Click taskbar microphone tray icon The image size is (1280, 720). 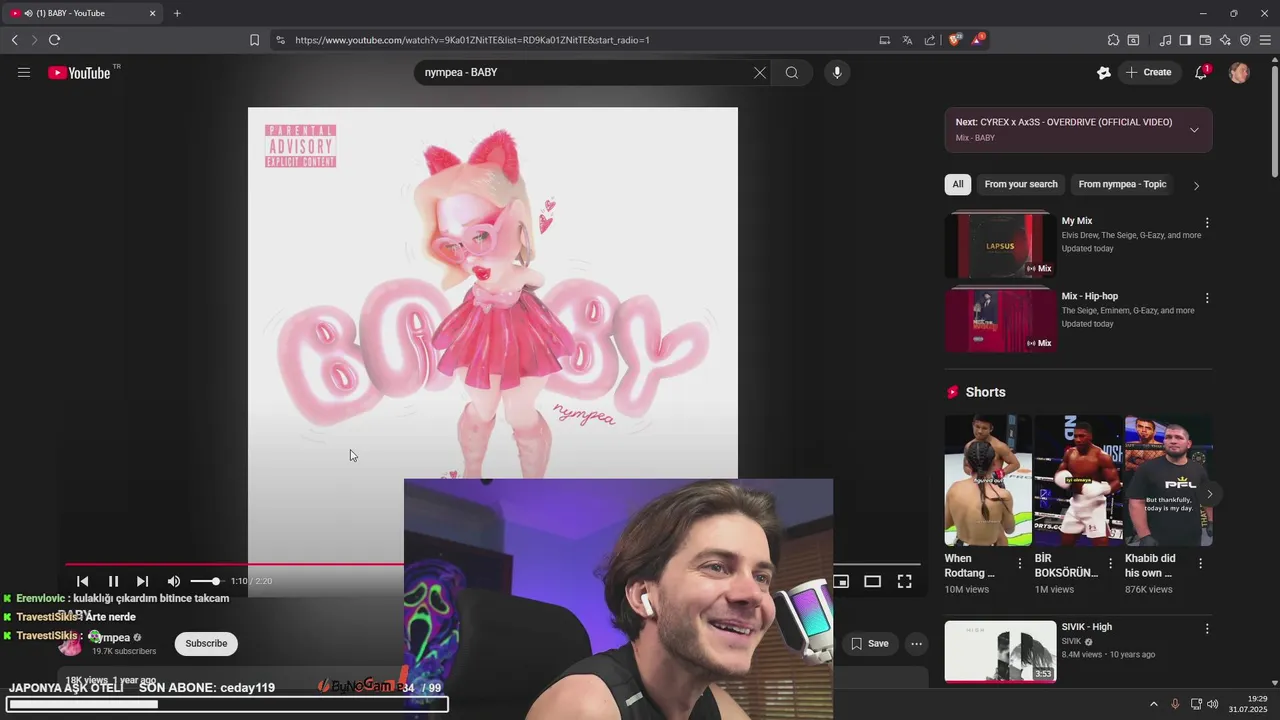coord(1175,704)
